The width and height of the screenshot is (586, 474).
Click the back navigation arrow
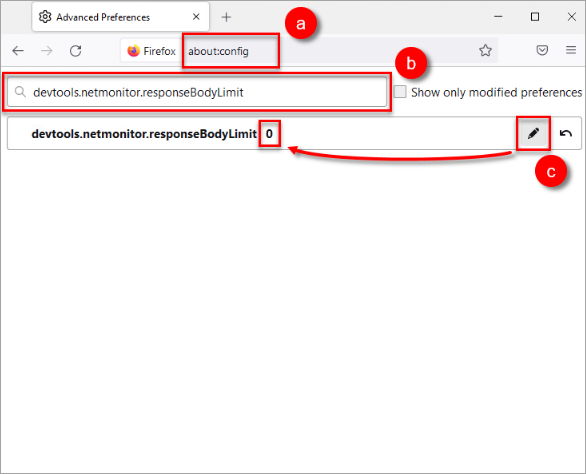coord(18,50)
